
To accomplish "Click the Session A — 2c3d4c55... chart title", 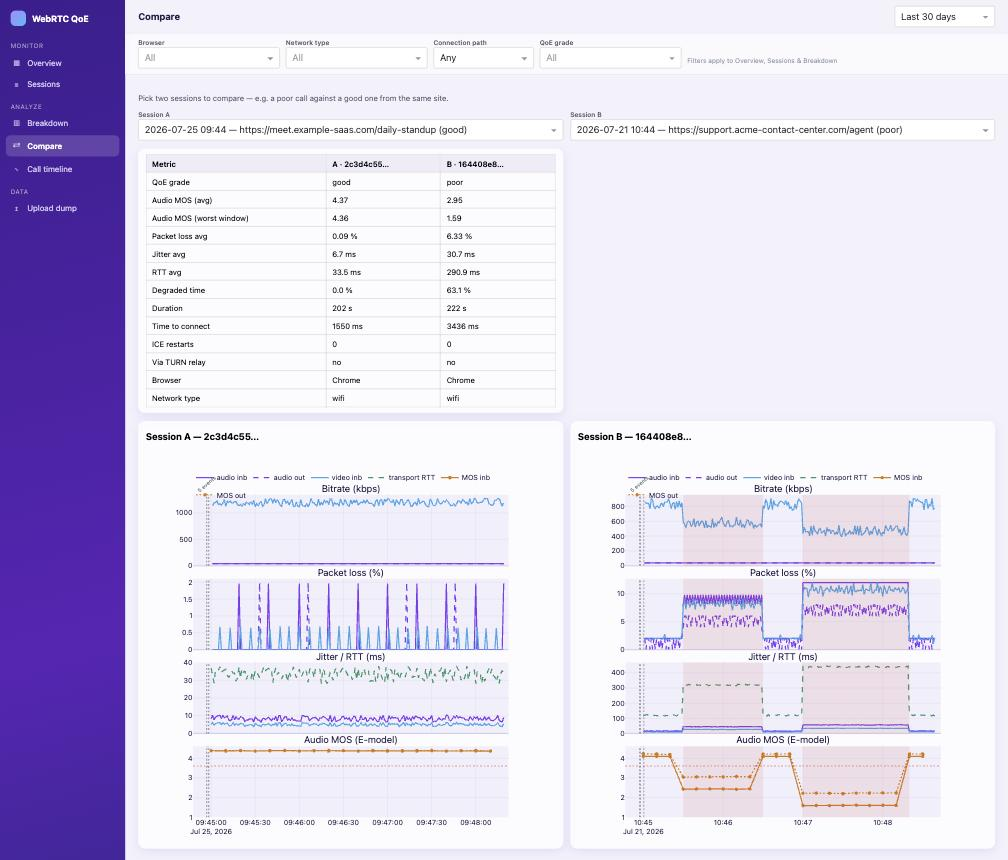I will coord(202,436).
